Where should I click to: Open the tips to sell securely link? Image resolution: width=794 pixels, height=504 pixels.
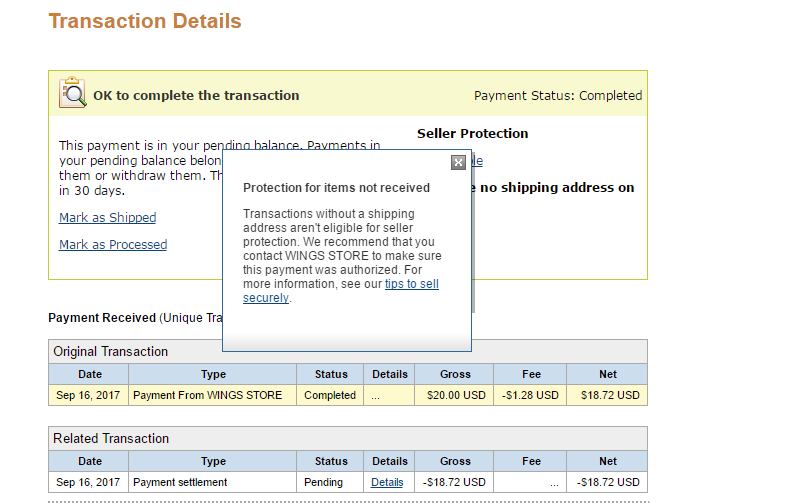pos(411,284)
